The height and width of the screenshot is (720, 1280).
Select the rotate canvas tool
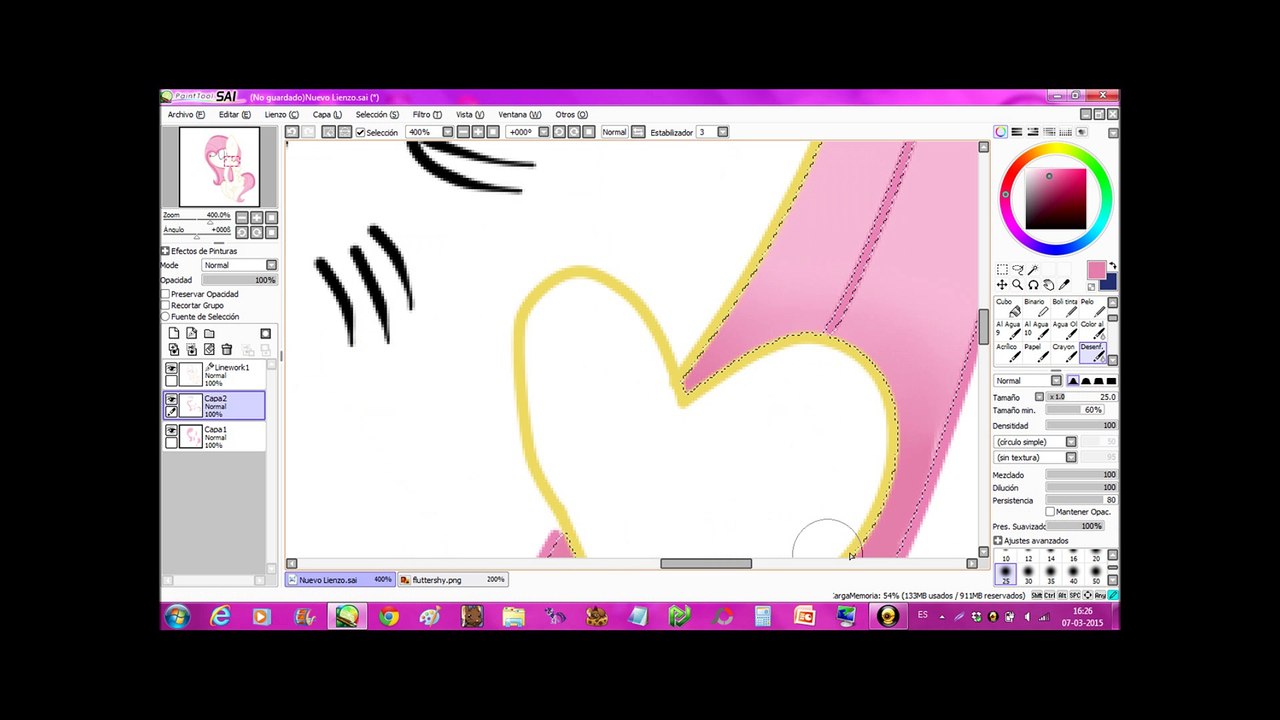(x=1033, y=285)
